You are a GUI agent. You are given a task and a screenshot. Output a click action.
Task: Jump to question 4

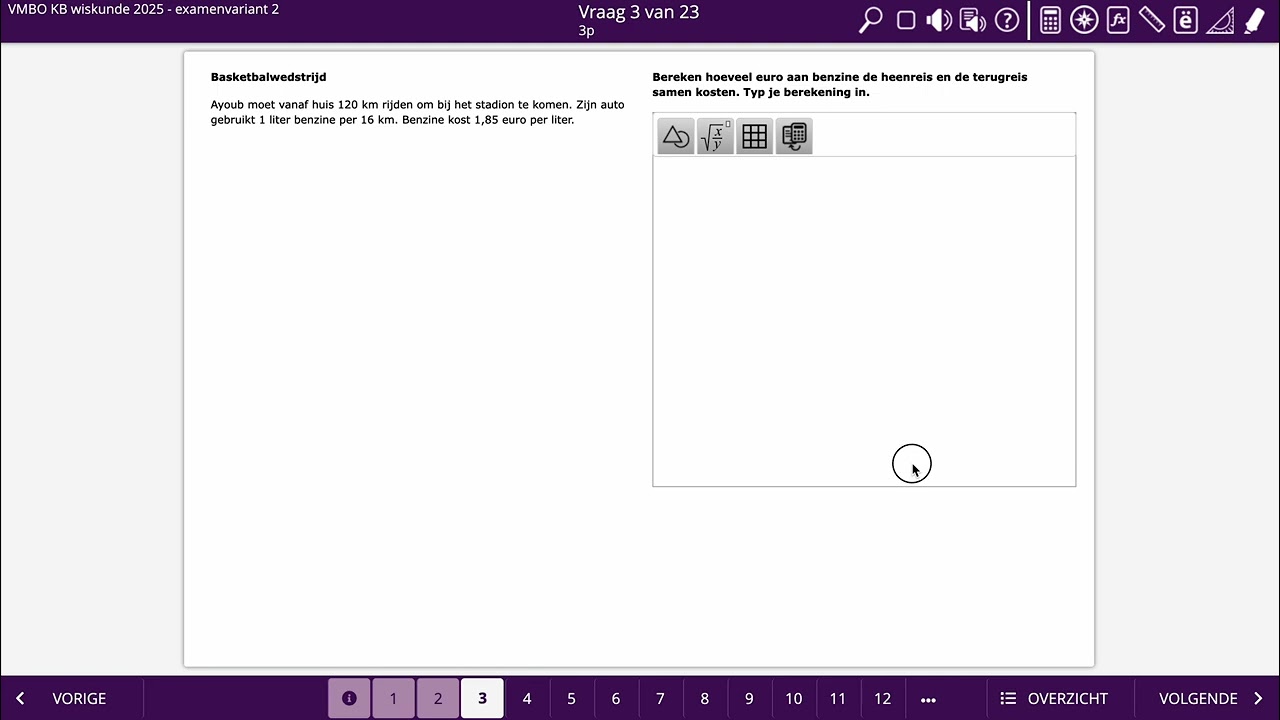527,698
